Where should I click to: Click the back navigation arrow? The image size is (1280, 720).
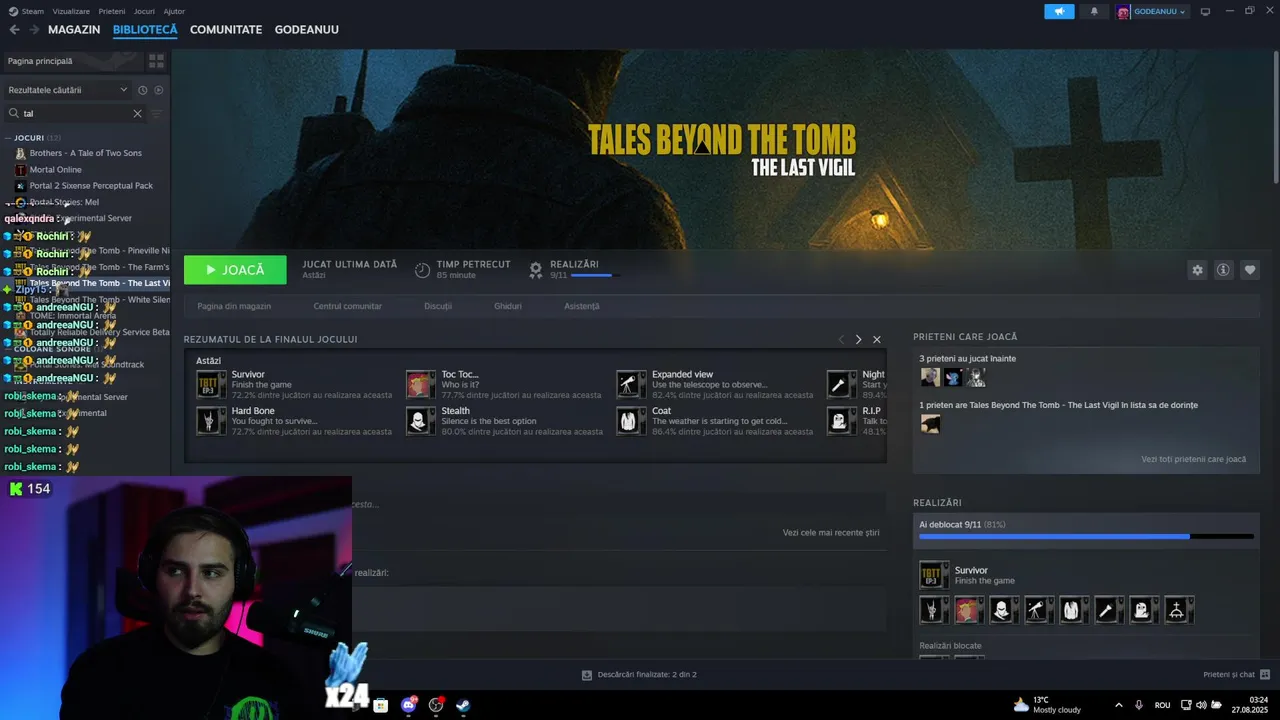(x=14, y=30)
